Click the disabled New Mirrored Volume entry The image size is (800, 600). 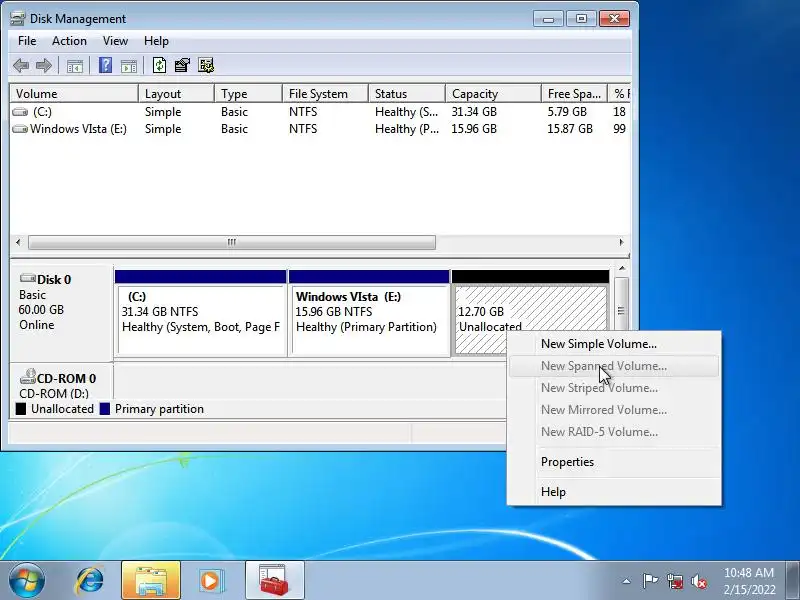coord(614,410)
